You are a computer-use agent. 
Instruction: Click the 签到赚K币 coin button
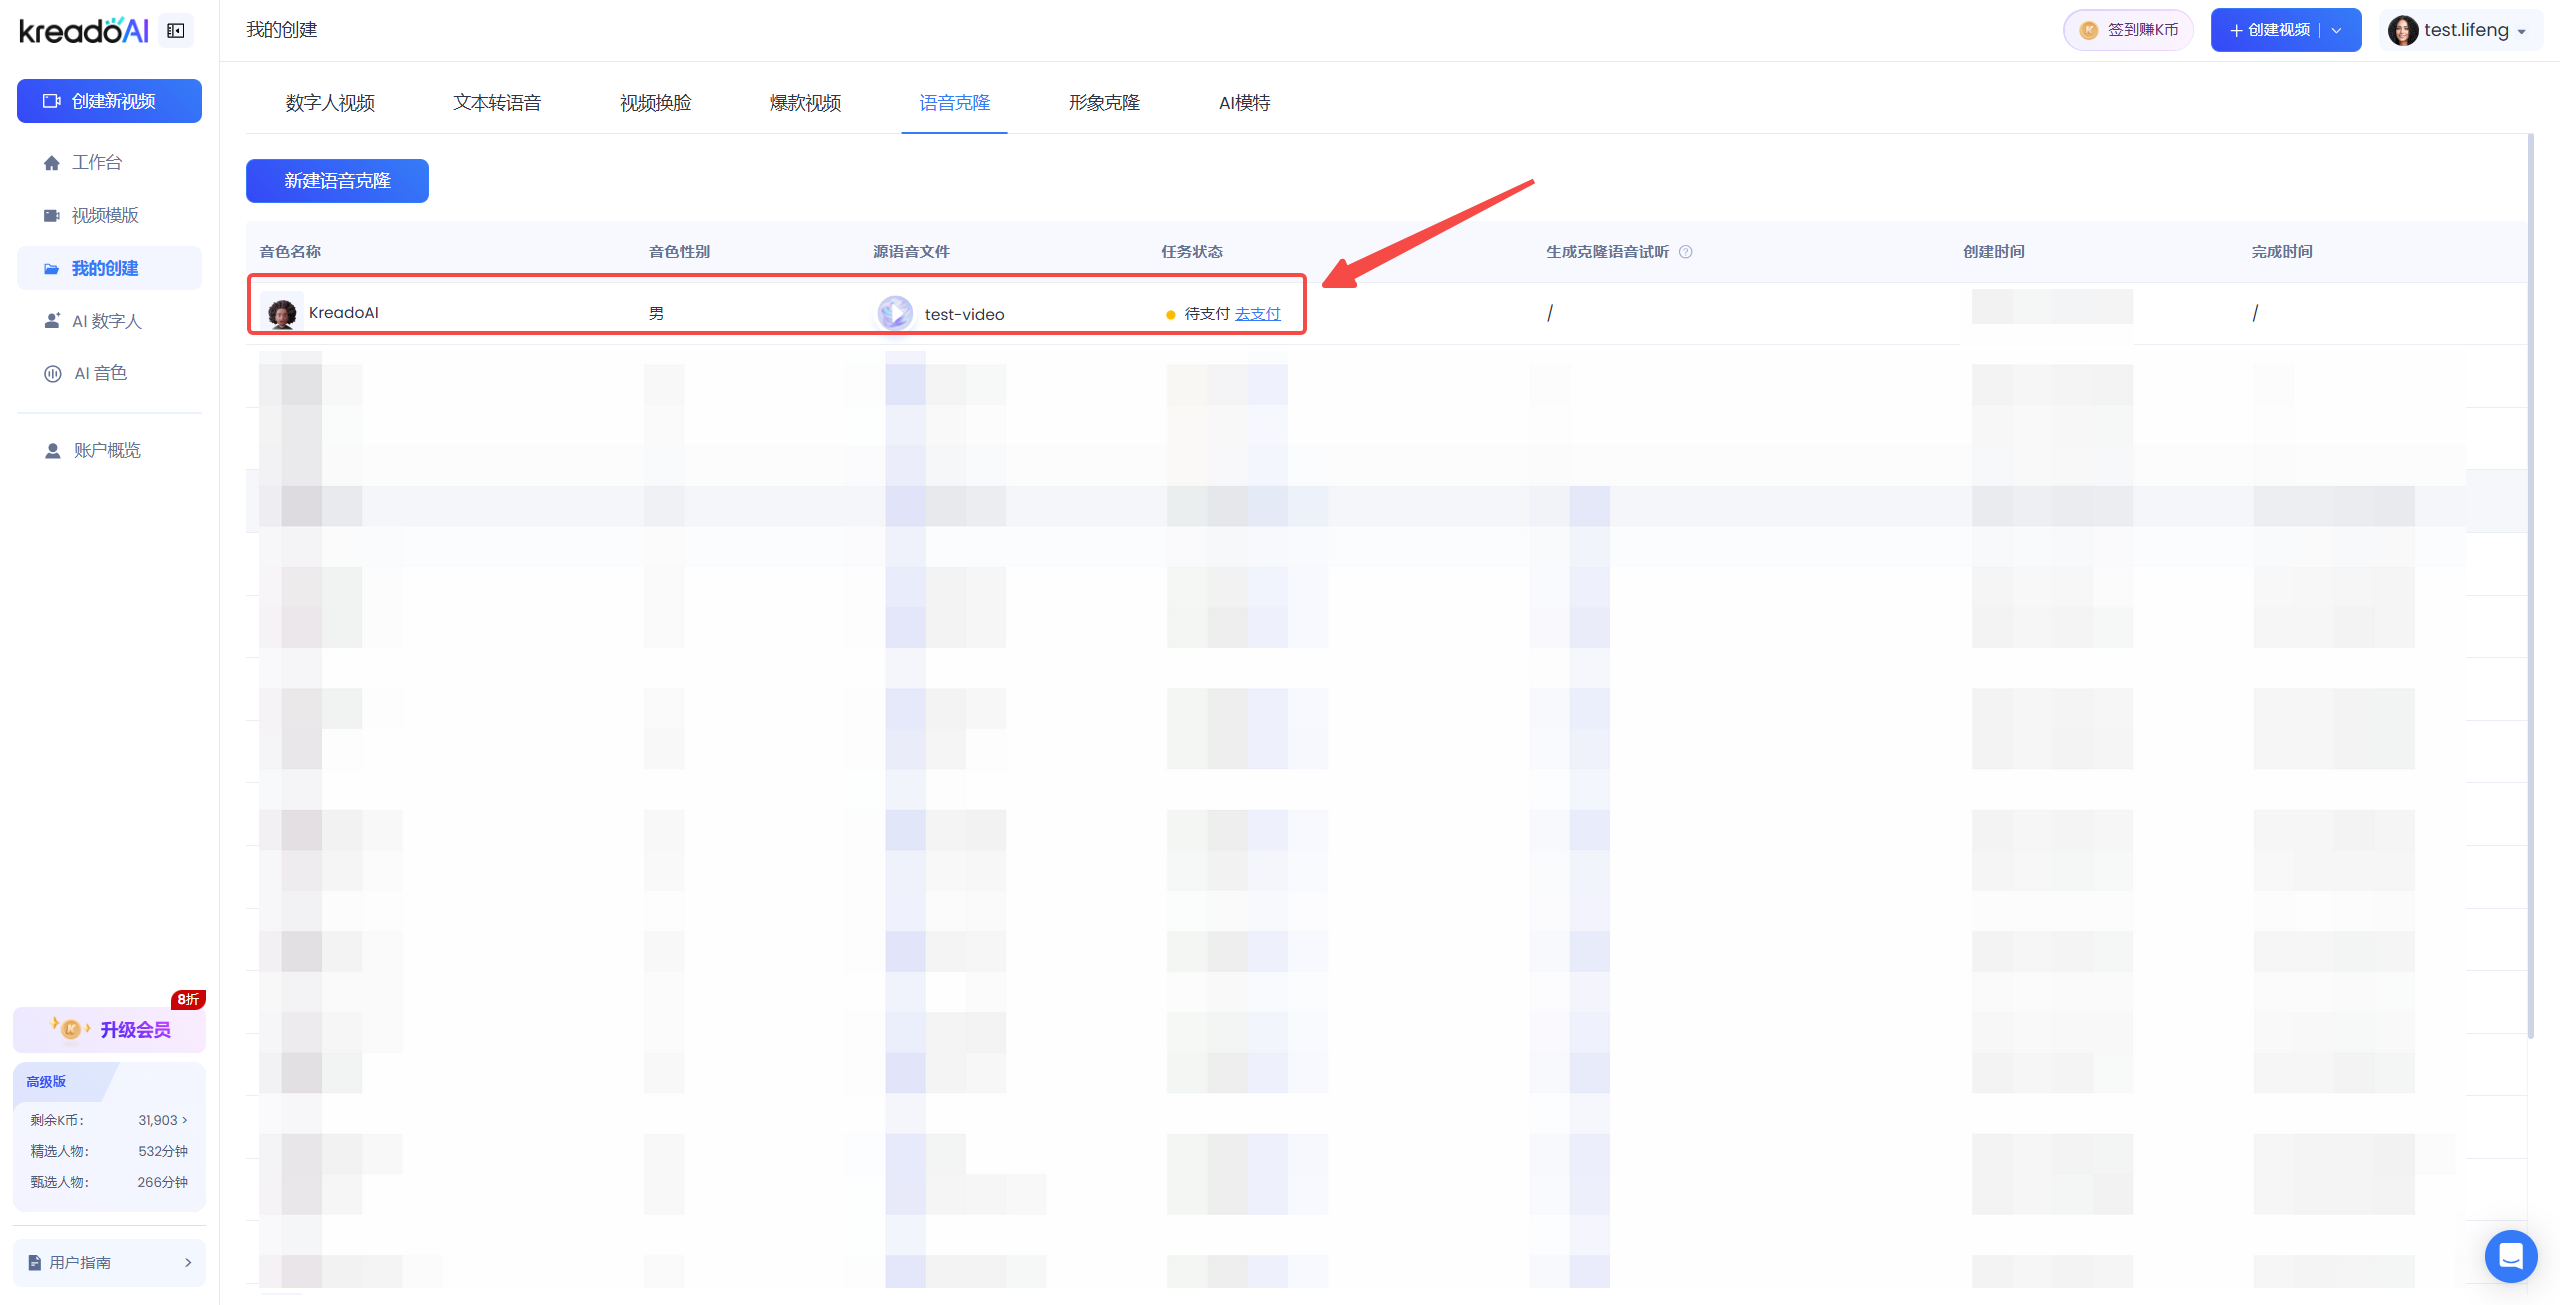(2128, 30)
